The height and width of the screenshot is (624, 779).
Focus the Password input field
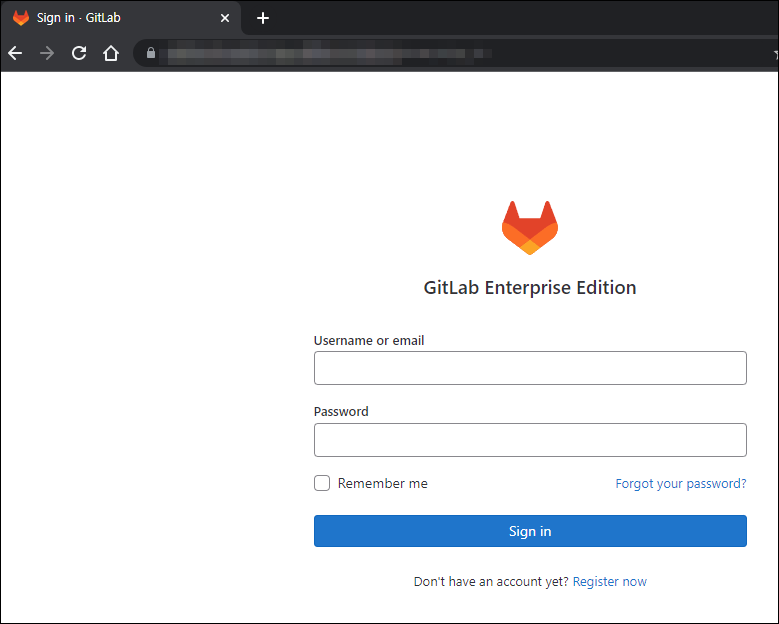coord(530,440)
